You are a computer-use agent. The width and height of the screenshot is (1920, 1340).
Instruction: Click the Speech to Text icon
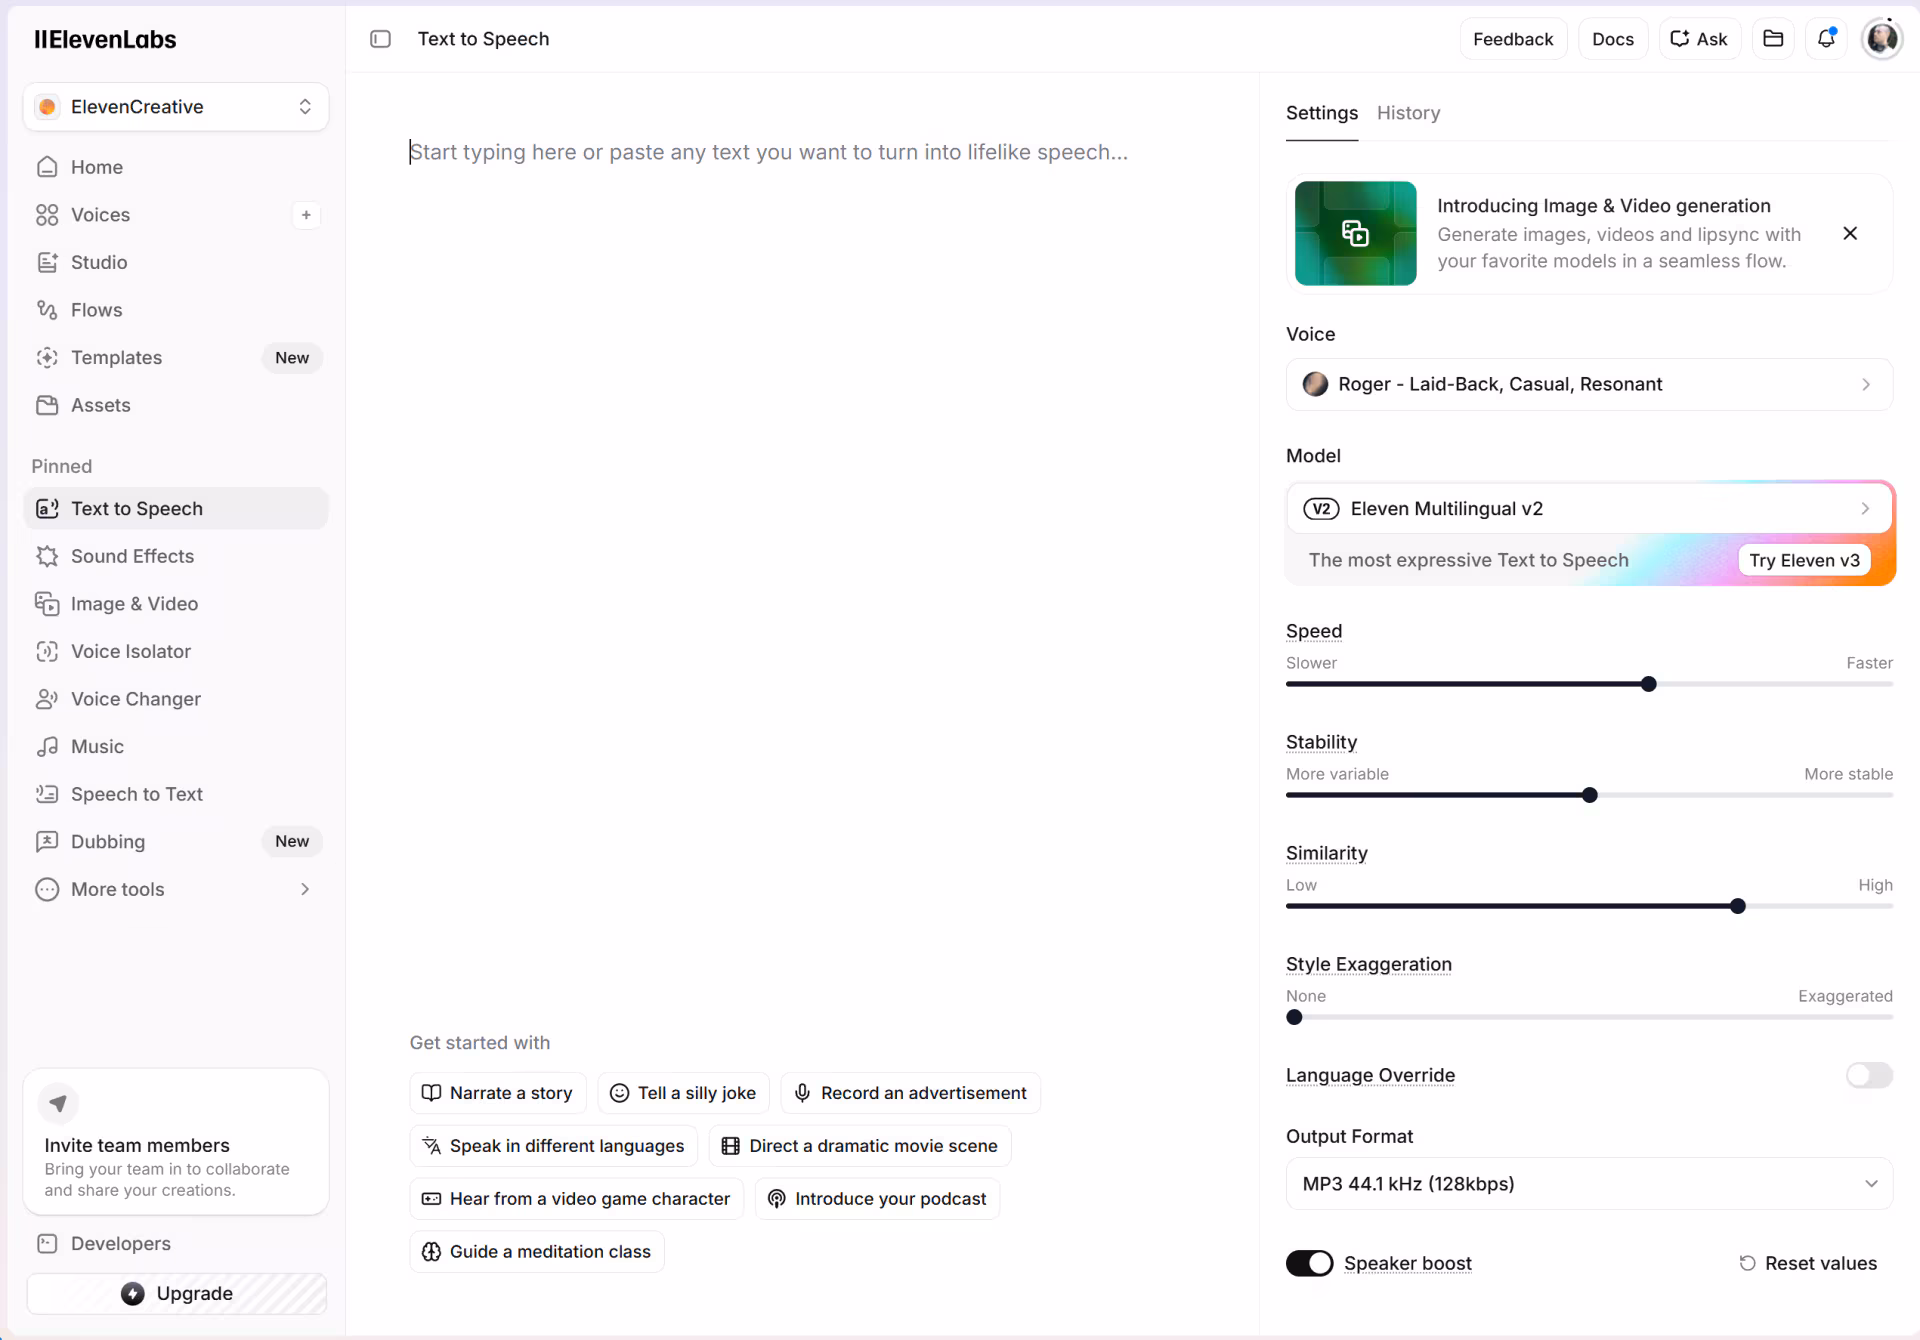pyautogui.click(x=47, y=794)
